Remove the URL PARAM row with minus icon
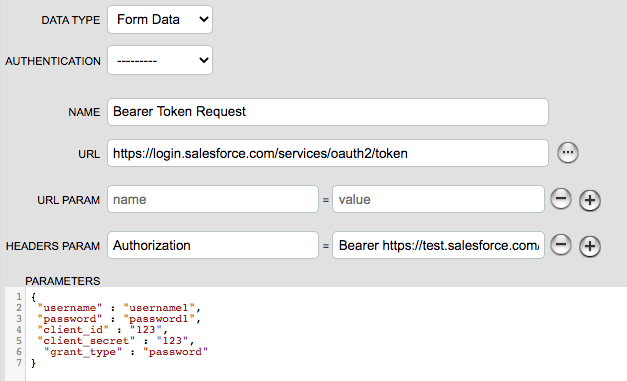Image resolution: width=627 pixels, height=381 pixels. click(561, 199)
